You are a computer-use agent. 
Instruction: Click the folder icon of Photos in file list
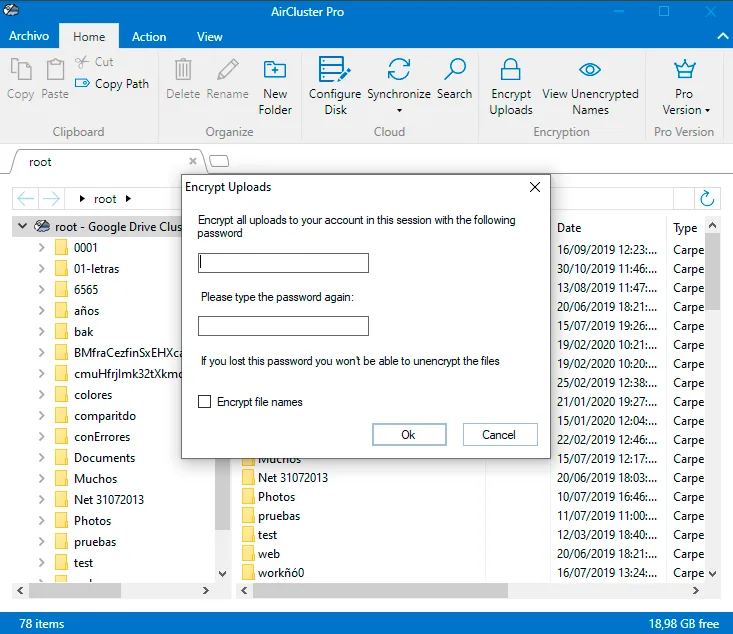(248, 497)
